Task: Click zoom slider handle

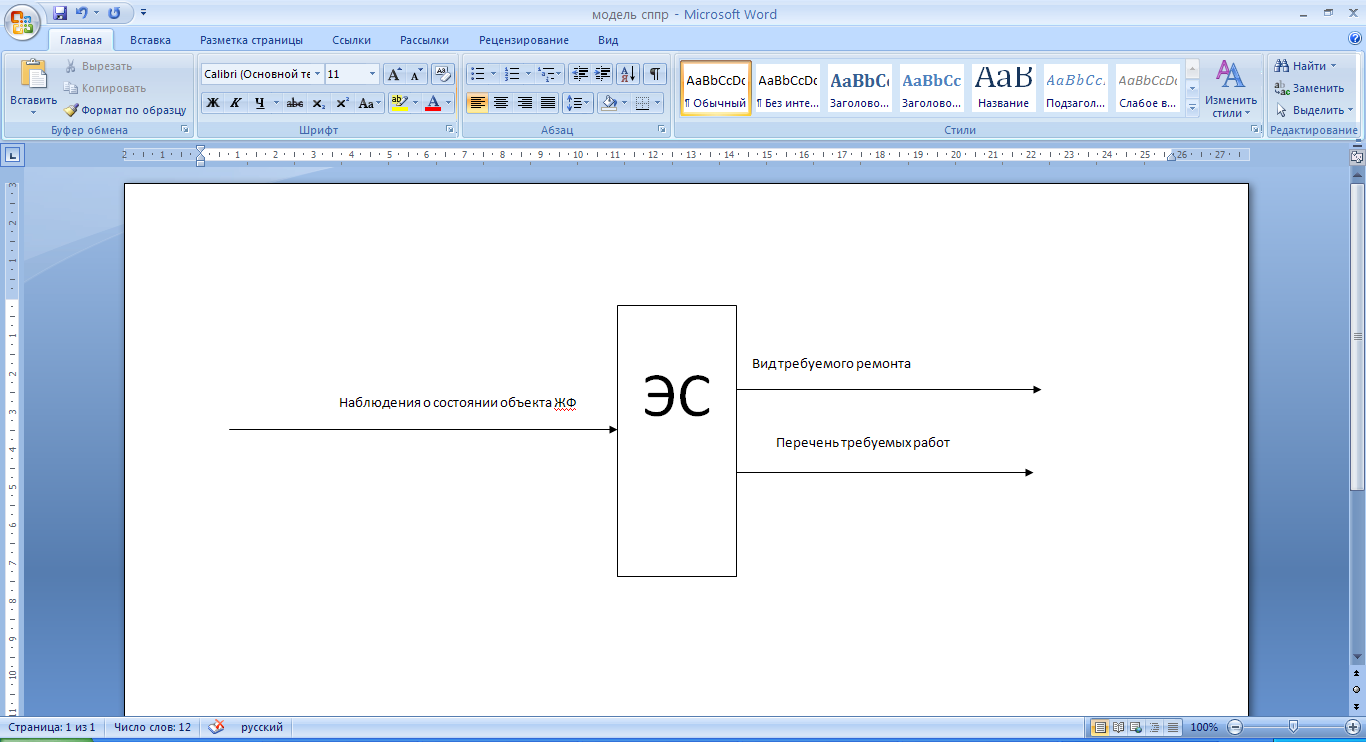Action: point(1293,727)
